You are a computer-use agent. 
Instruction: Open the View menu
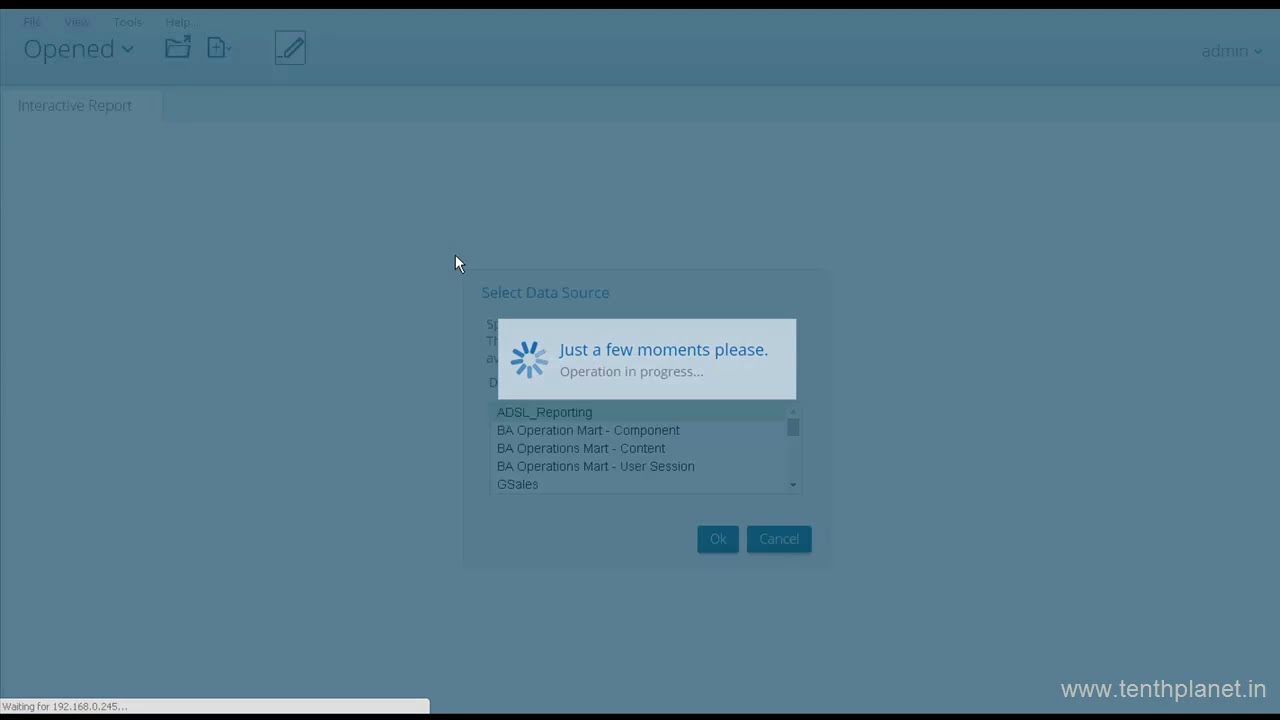[x=76, y=22]
